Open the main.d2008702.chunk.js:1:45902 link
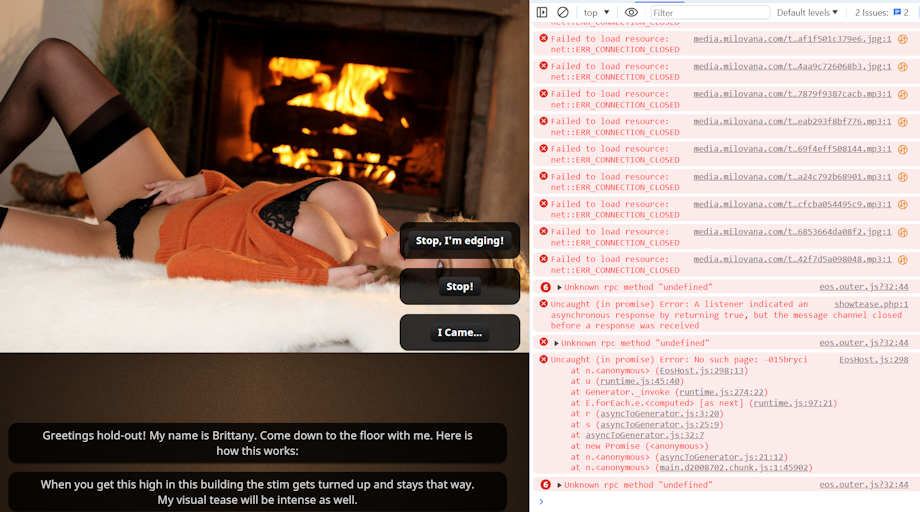Image resolution: width=920 pixels, height=512 pixels. (x=733, y=467)
